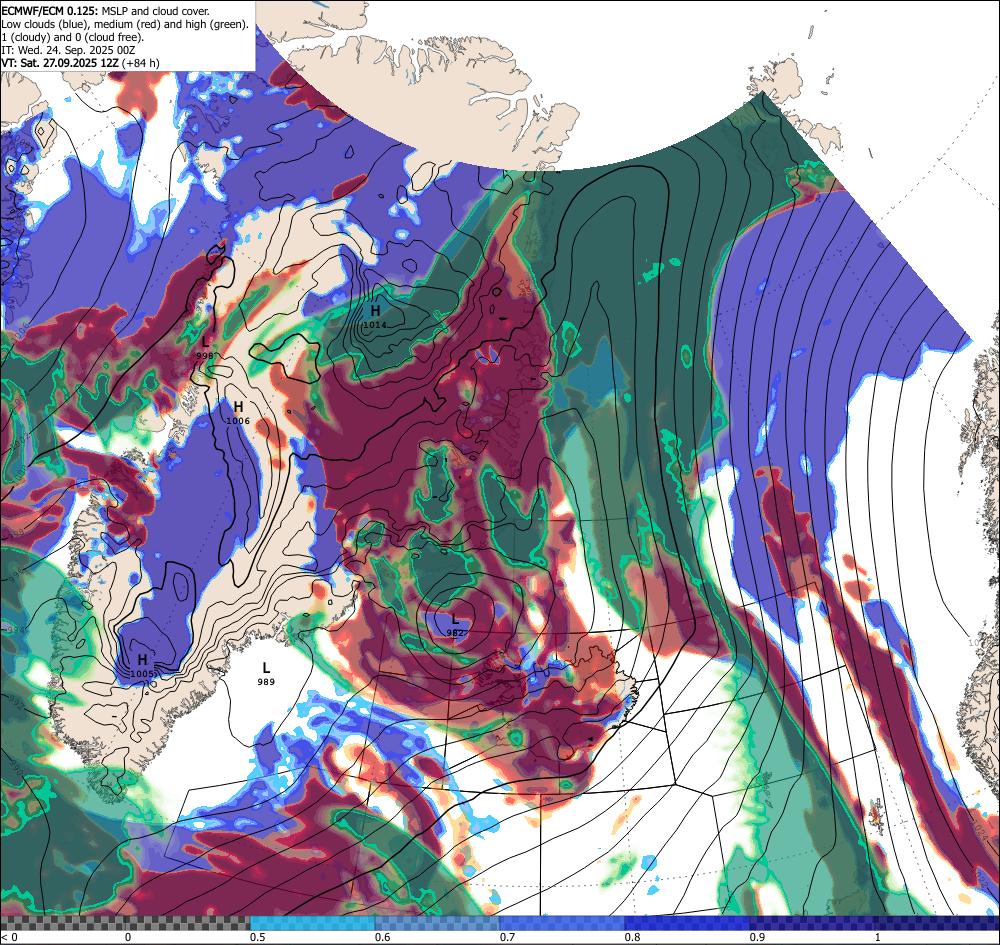
Task: Click the '0.7' colorbar label
Action: (508, 937)
